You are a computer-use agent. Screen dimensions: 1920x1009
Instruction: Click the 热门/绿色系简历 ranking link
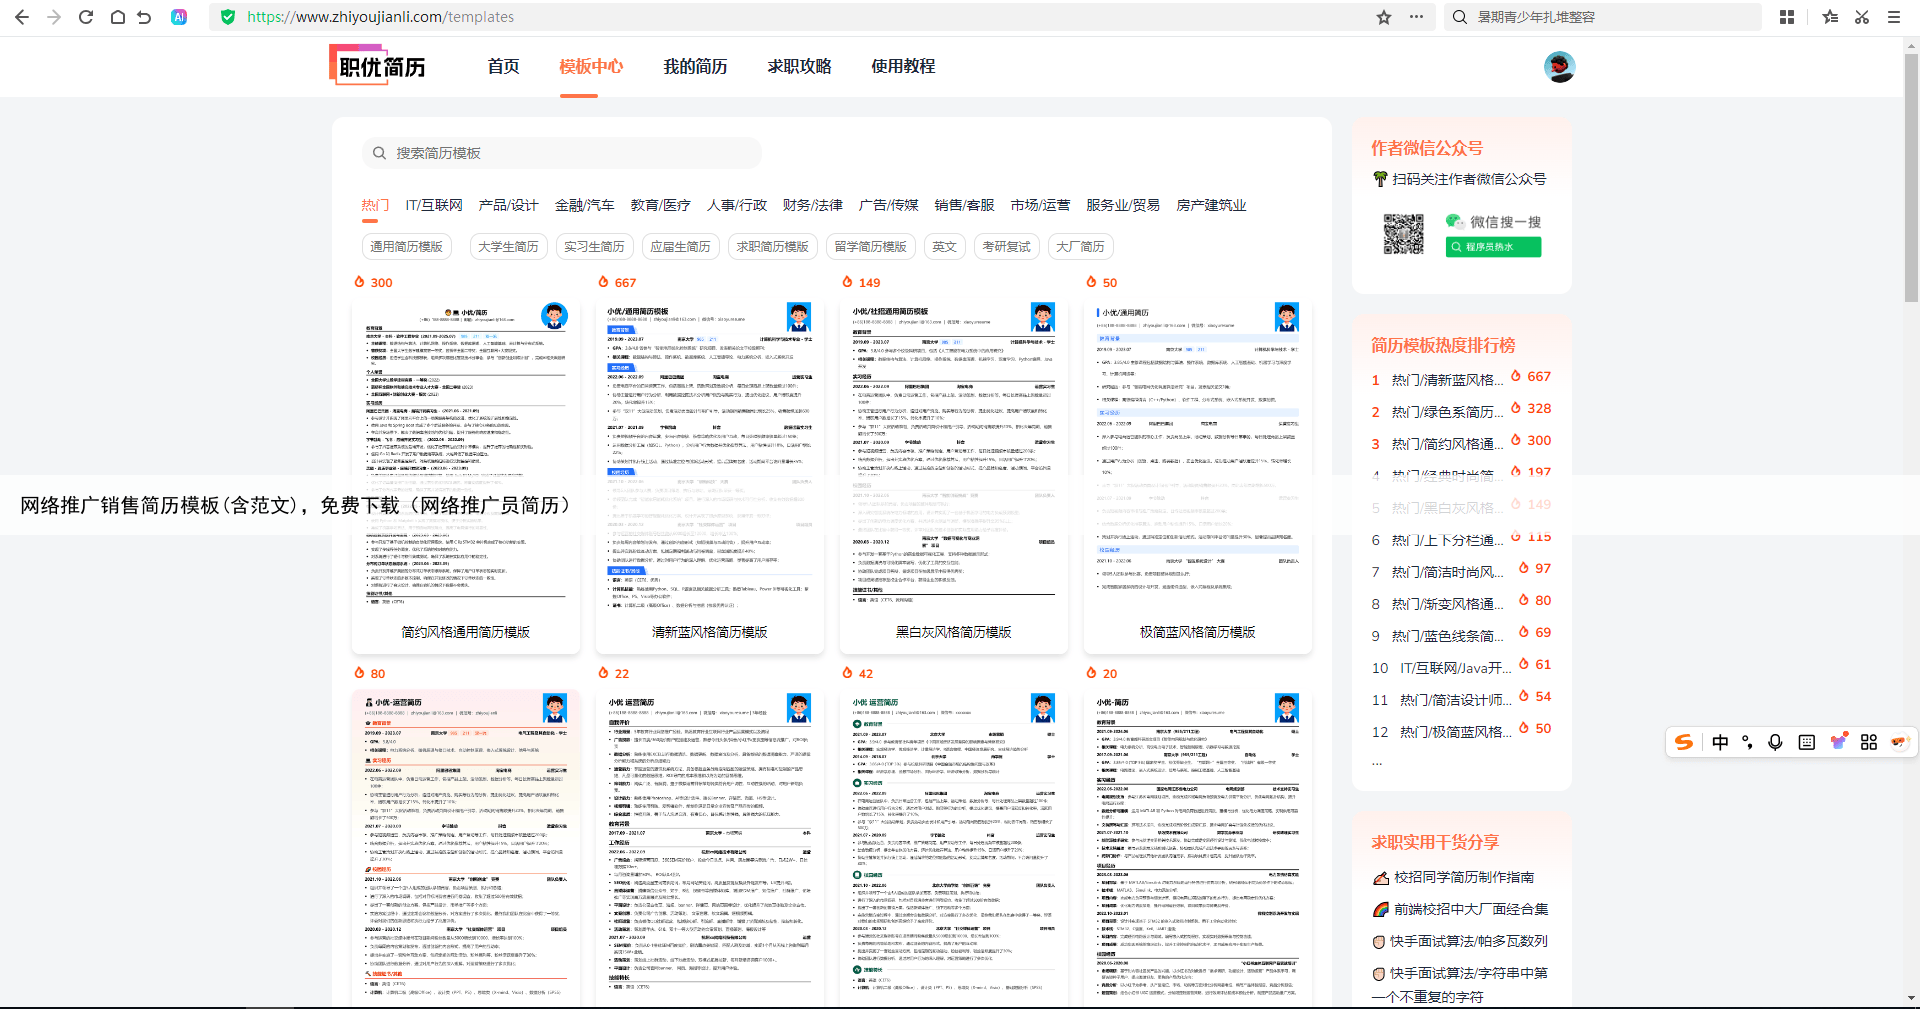click(x=1447, y=412)
